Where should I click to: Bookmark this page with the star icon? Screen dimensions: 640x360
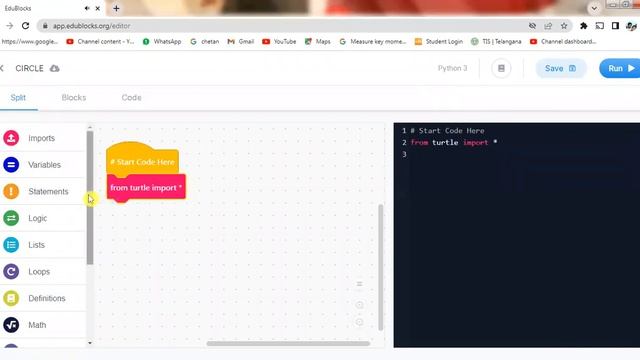pos(564,26)
